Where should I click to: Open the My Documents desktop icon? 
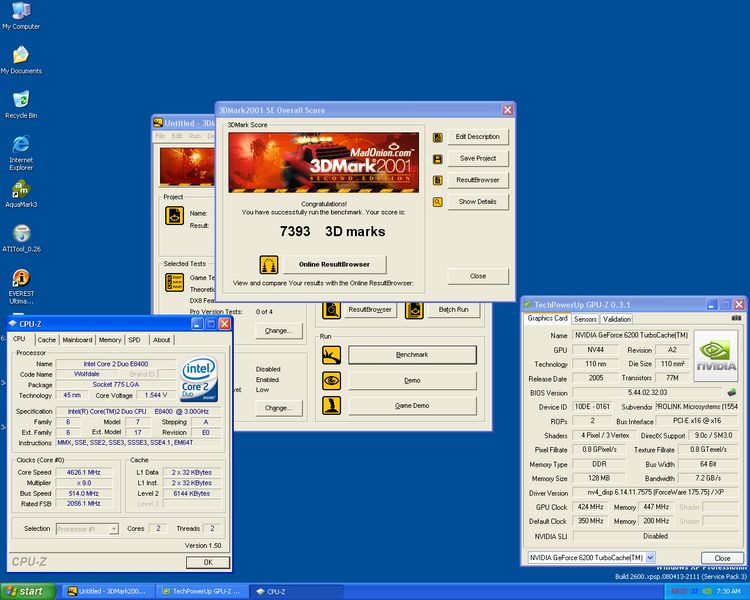pyautogui.click(x=21, y=60)
